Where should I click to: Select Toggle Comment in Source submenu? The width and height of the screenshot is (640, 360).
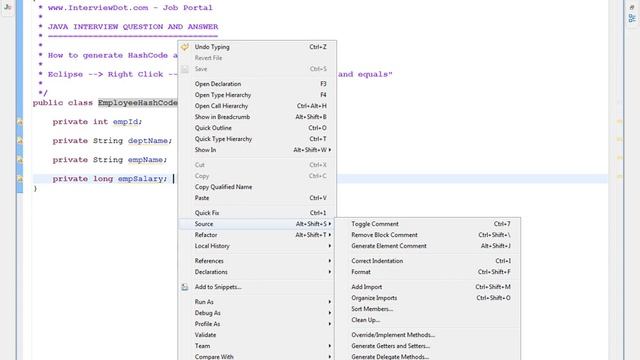tap(428, 224)
